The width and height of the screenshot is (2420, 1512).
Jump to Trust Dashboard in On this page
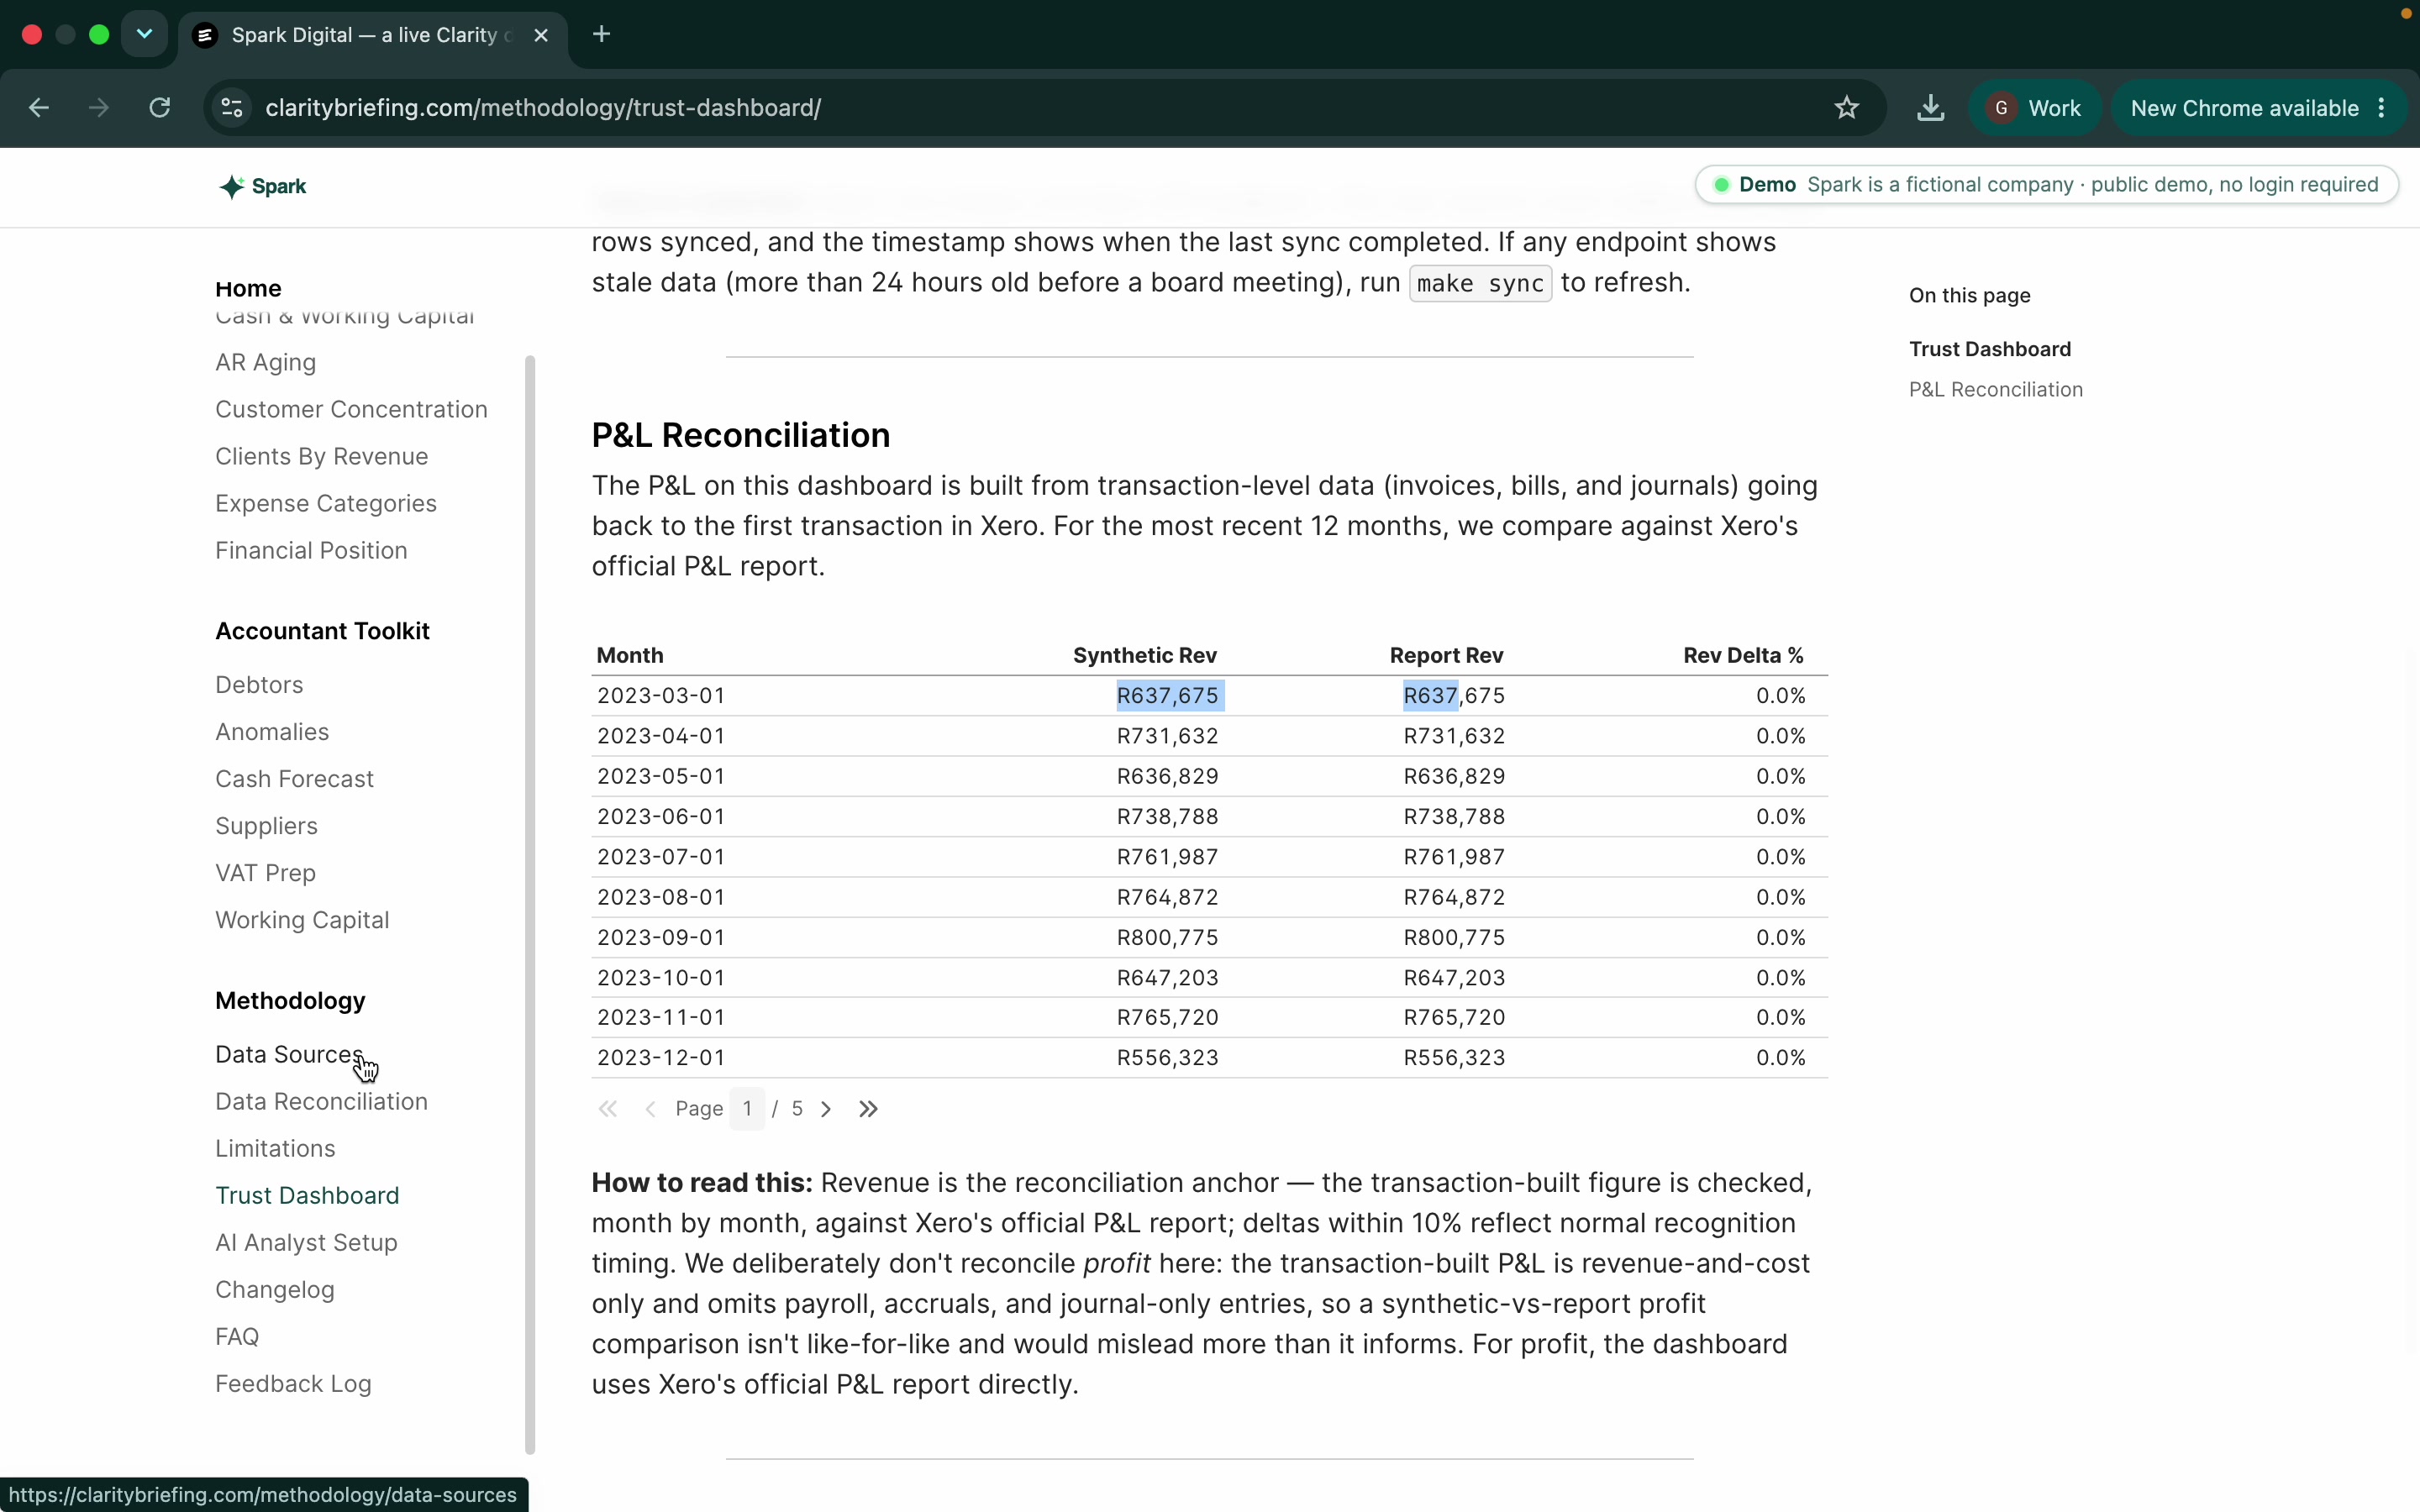point(1989,349)
